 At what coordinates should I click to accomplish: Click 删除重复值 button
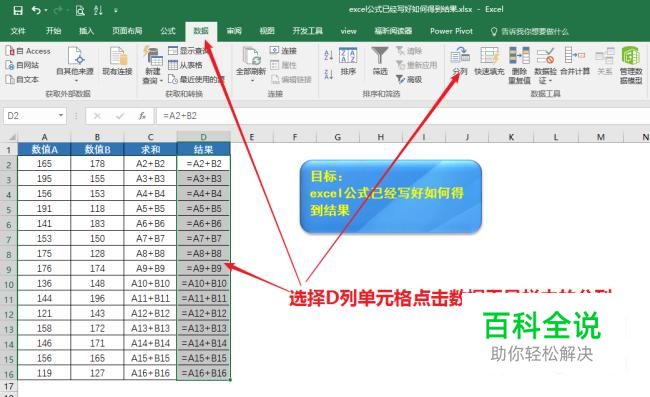pyautogui.click(x=519, y=65)
